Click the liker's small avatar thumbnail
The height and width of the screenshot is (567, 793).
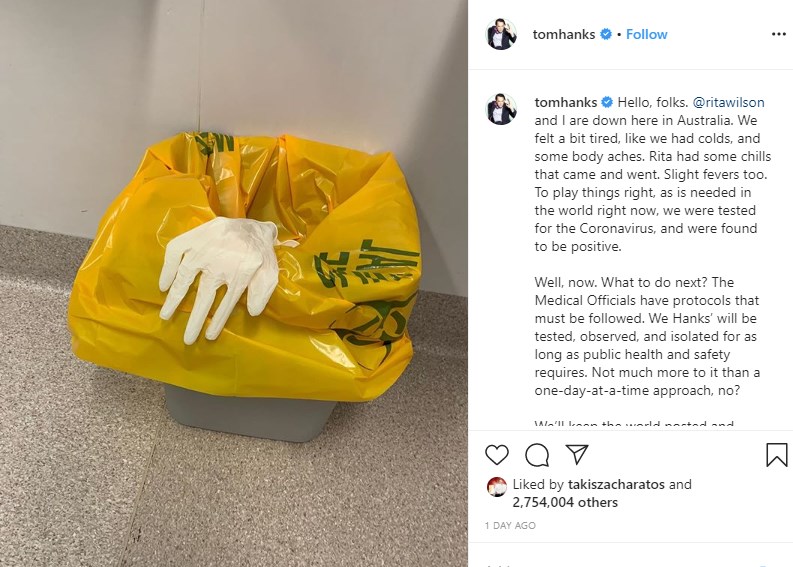pyautogui.click(x=497, y=487)
